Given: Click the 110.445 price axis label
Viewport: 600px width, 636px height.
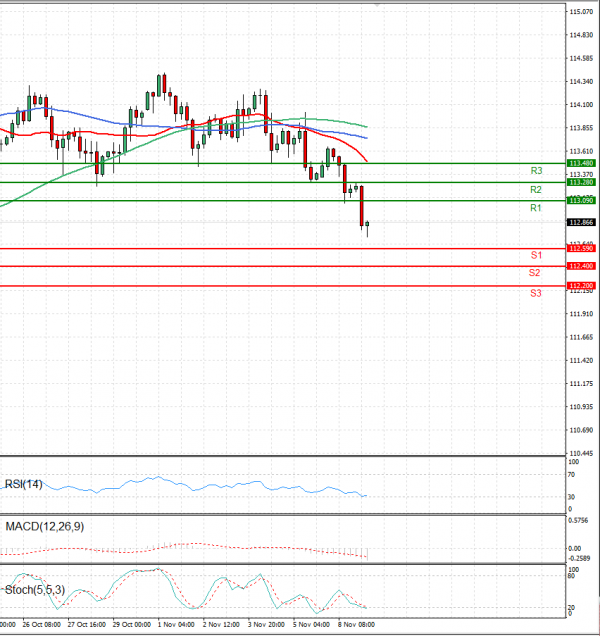Looking at the screenshot, I should pyautogui.click(x=581, y=453).
